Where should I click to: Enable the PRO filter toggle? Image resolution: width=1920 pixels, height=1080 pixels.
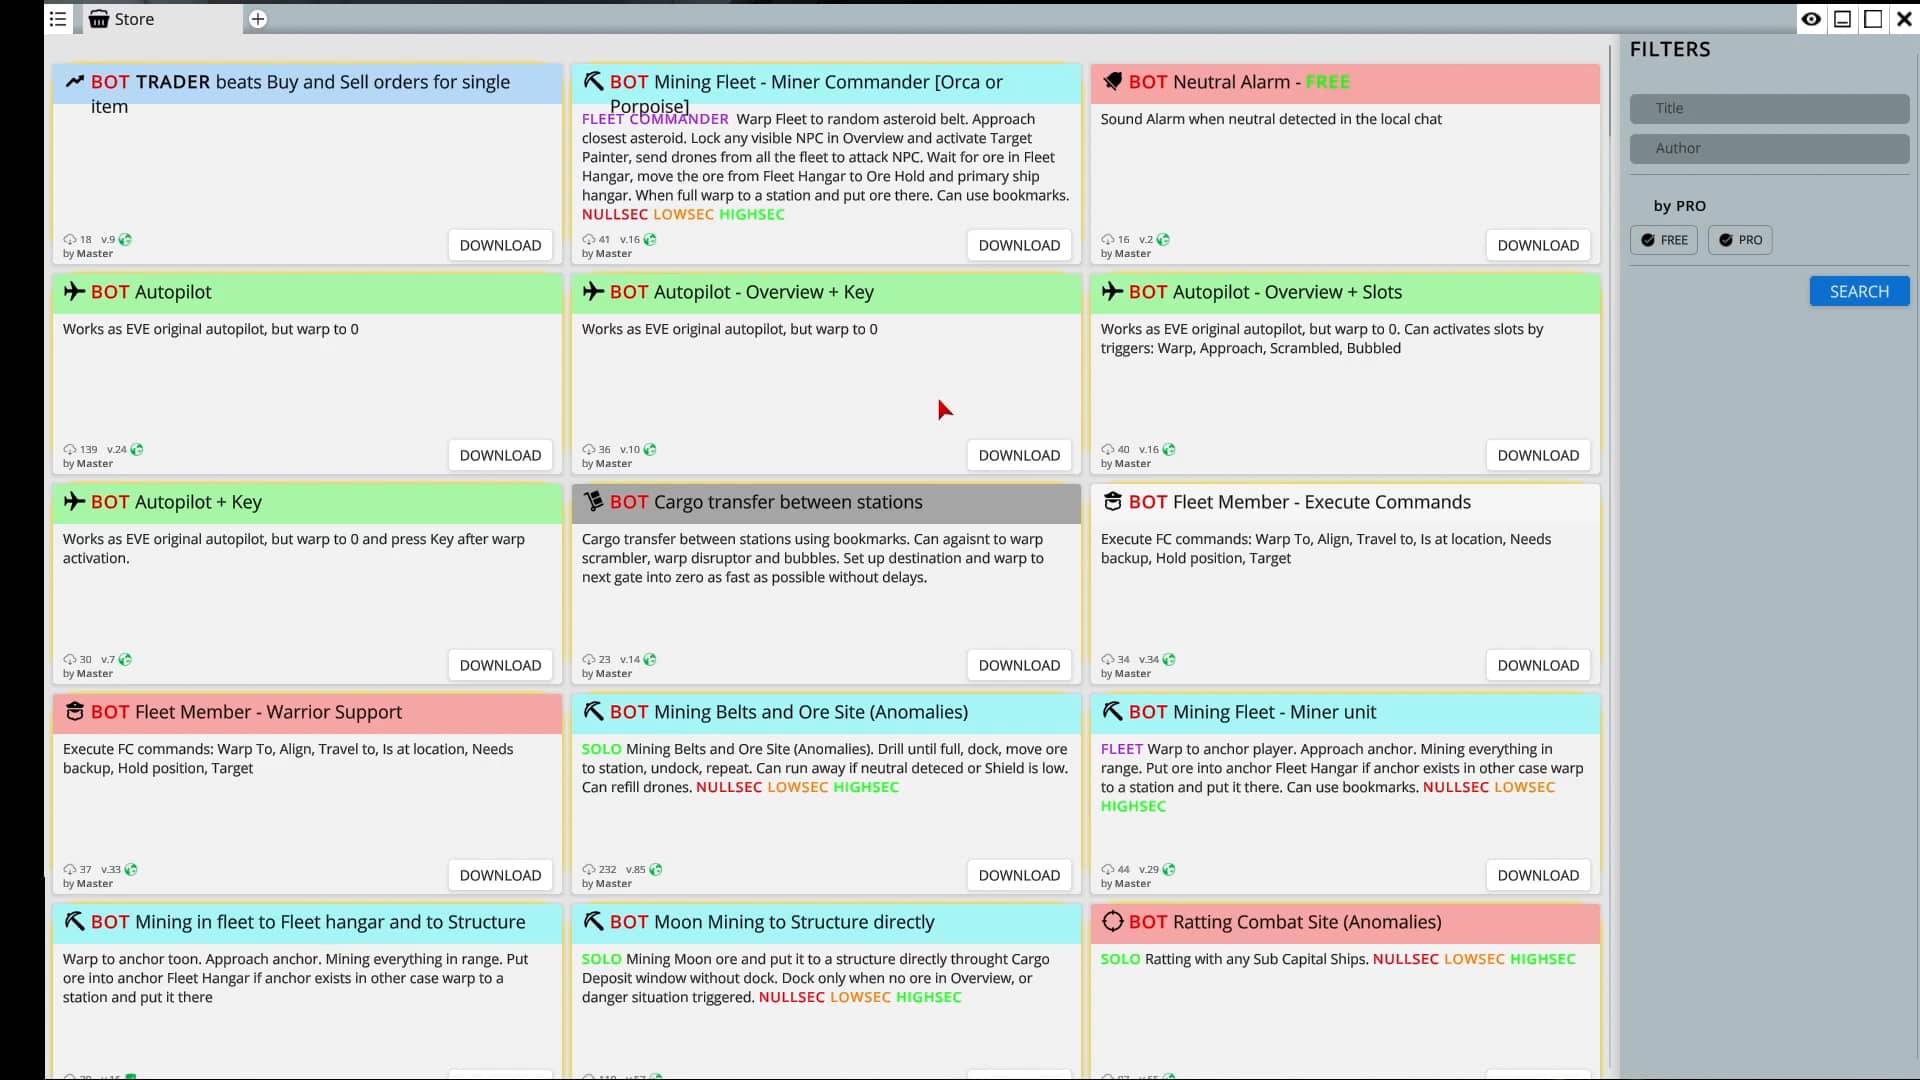(x=1740, y=240)
